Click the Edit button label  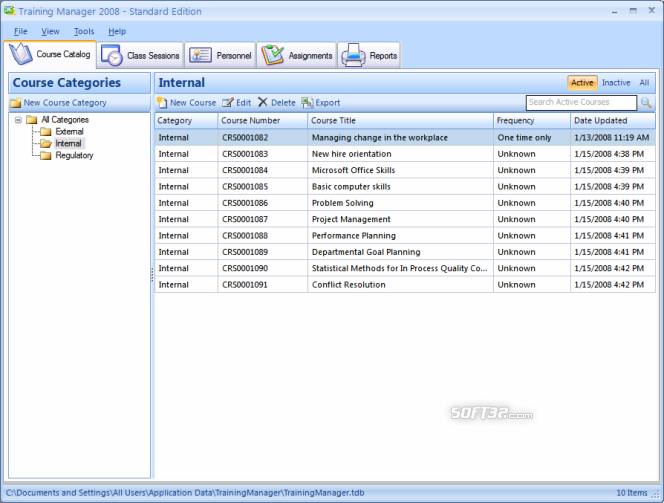click(243, 102)
